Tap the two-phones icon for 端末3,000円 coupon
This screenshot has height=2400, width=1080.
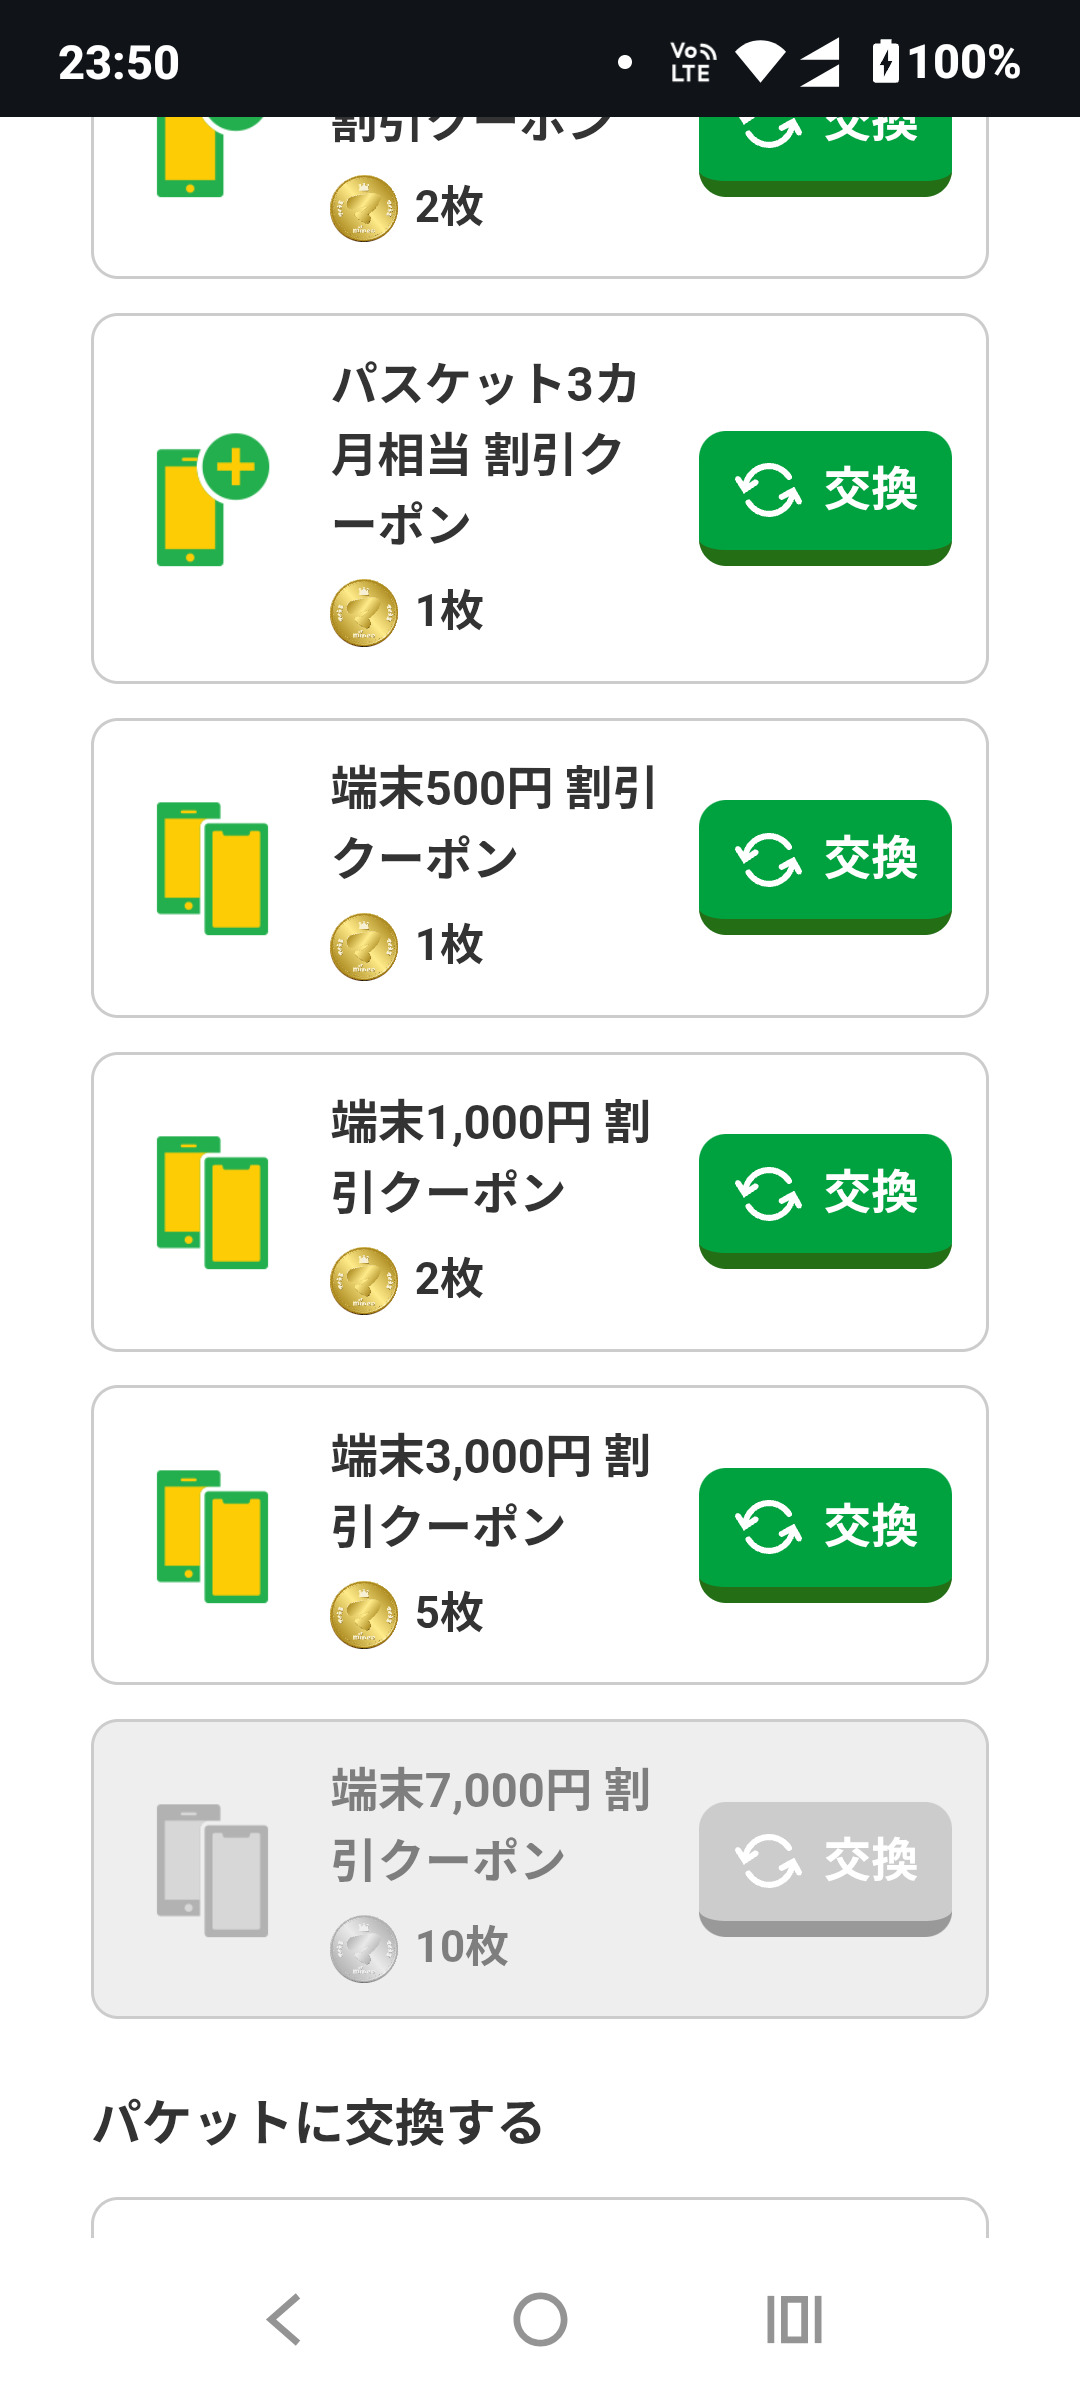(212, 1536)
